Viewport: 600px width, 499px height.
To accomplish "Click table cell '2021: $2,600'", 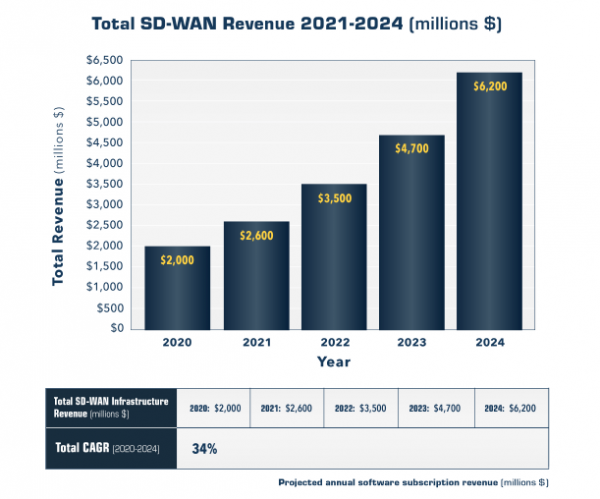I will [287, 408].
